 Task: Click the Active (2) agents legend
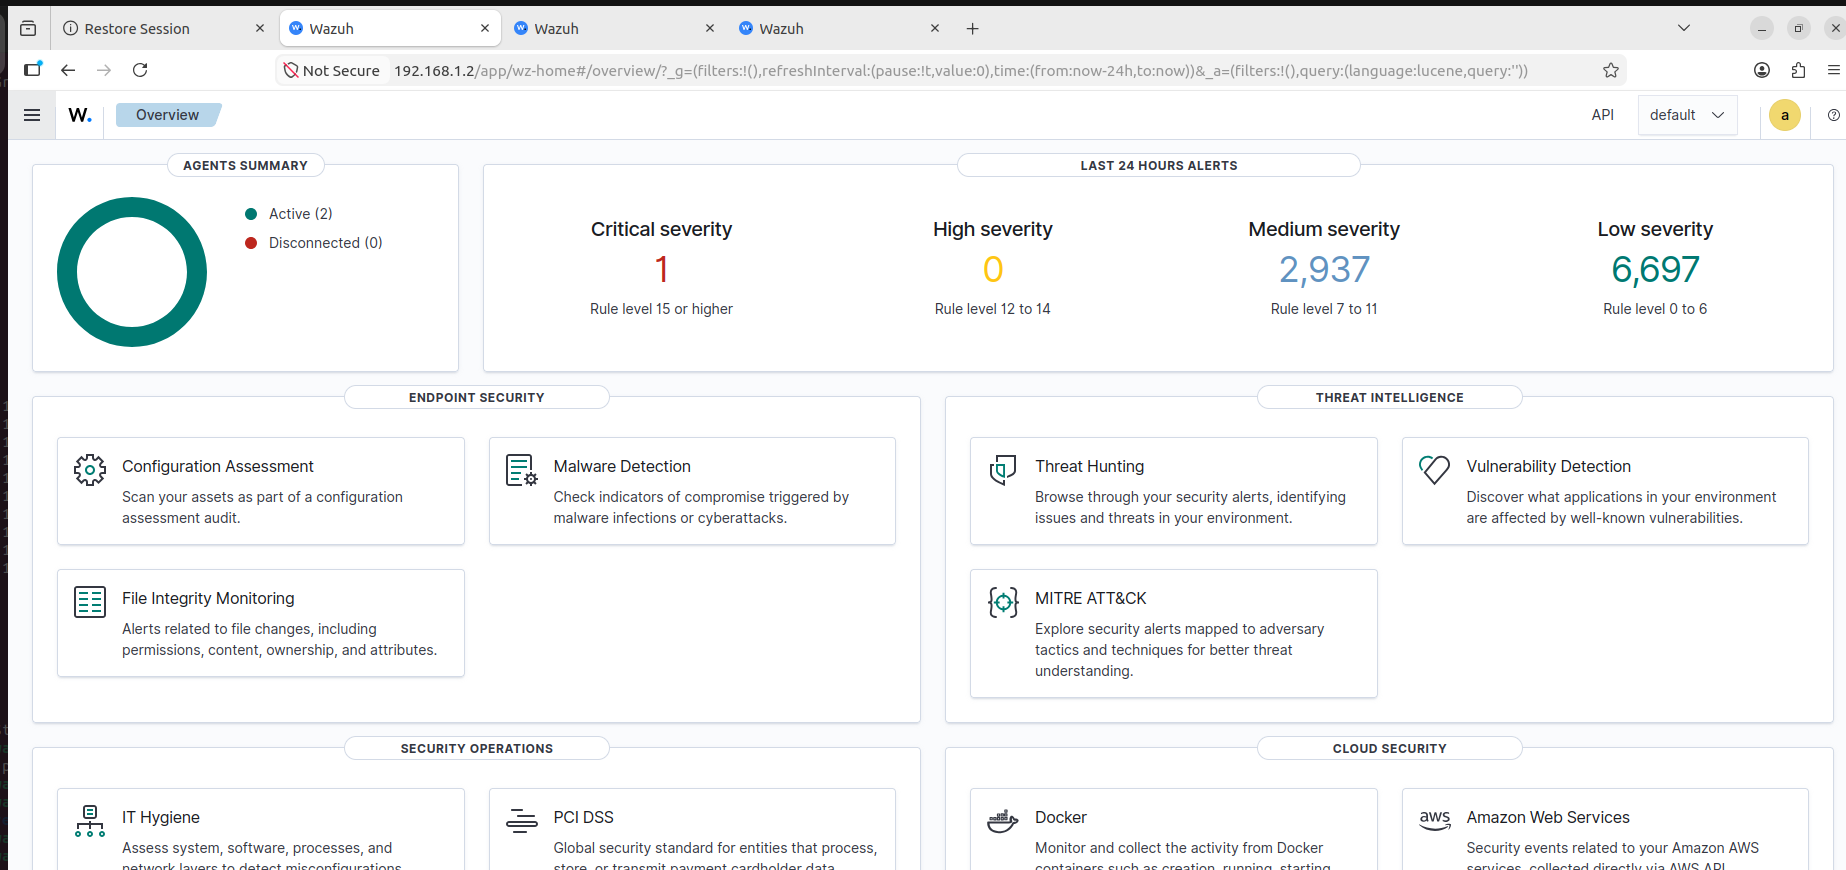[x=300, y=214]
